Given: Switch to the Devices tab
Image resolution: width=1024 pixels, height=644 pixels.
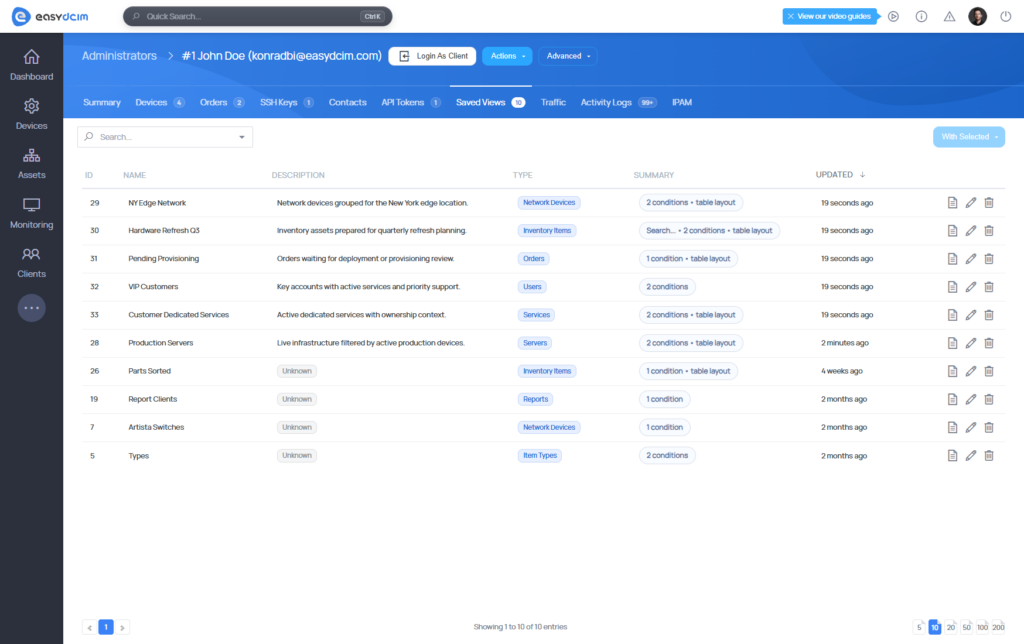Looking at the screenshot, I should [x=160, y=103].
